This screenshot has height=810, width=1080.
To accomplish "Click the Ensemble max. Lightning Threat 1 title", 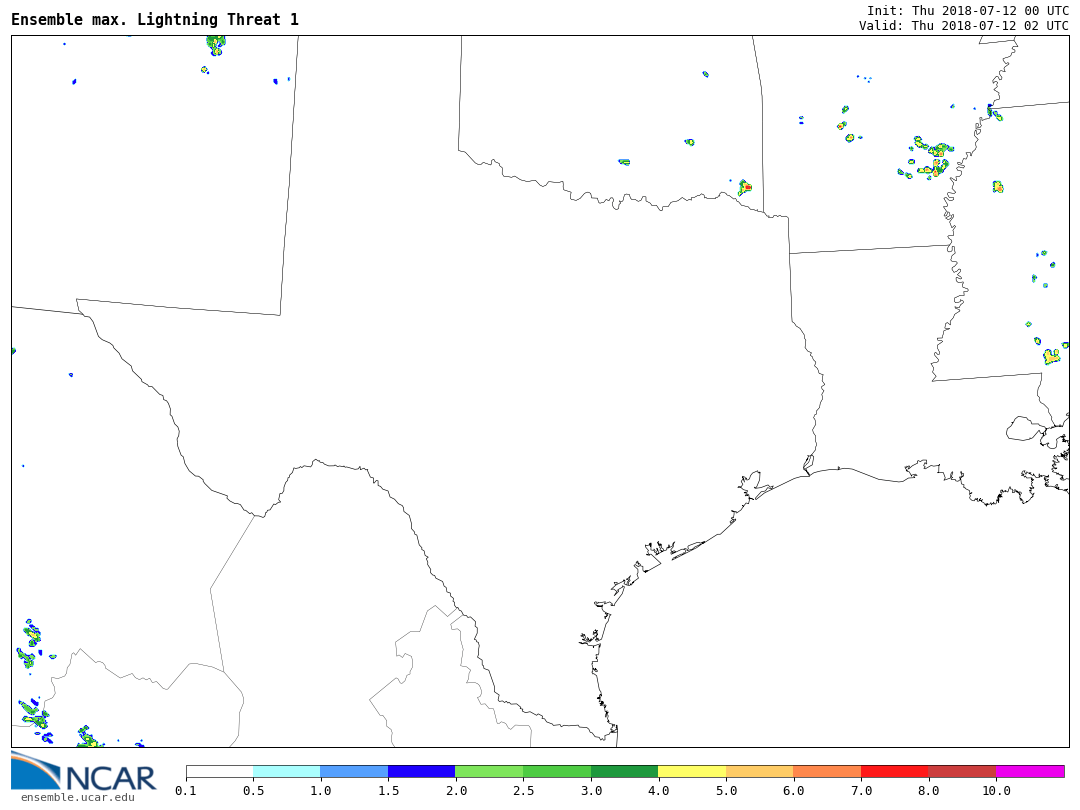I will (x=155, y=20).
